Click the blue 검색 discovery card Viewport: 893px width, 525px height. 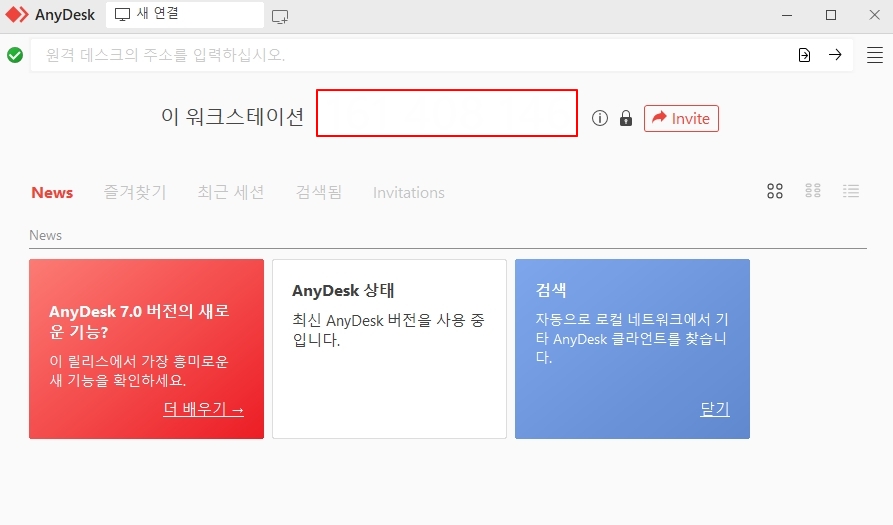[632, 348]
